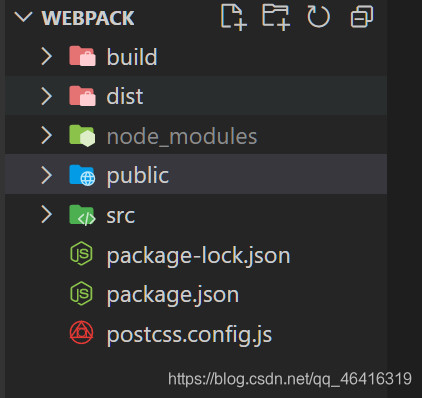Select the public folder name
422x398 pixels.
pyautogui.click(x=138, y=176)
